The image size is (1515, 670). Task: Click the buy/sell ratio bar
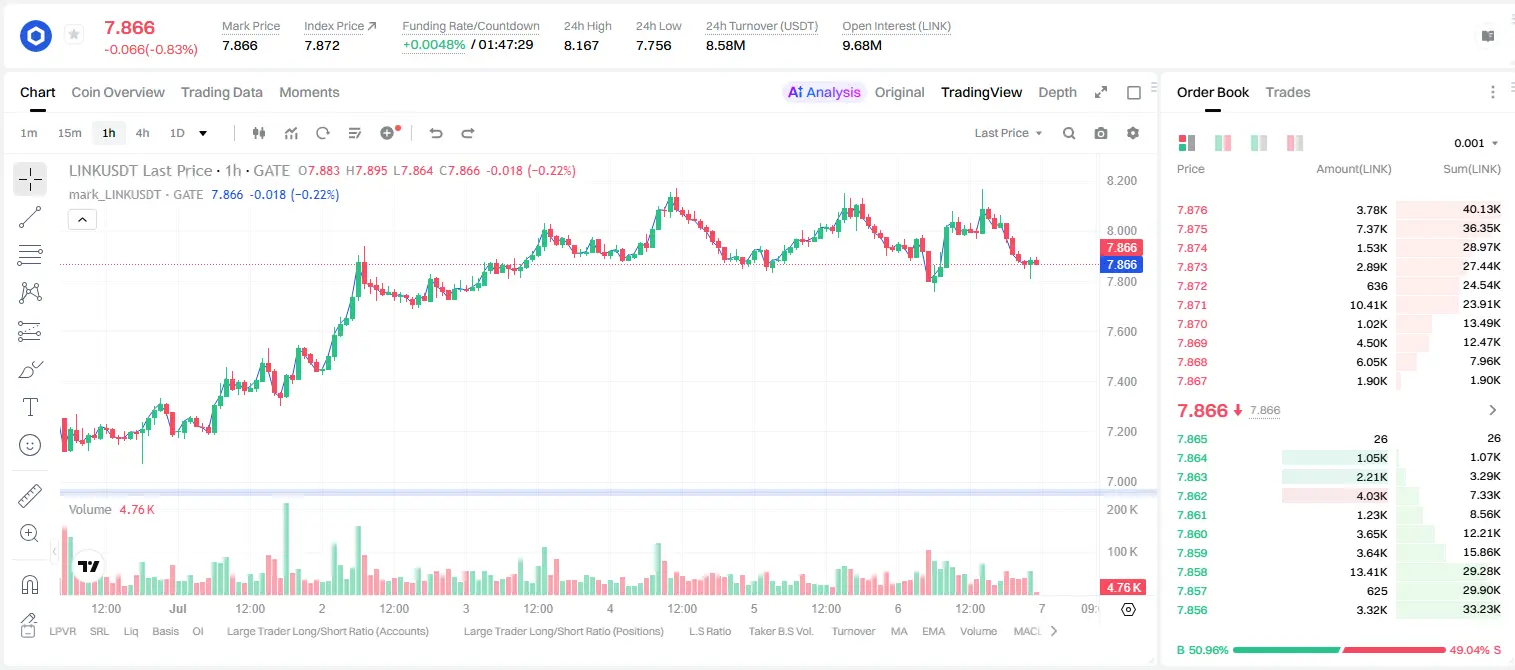pos(1340,649)
